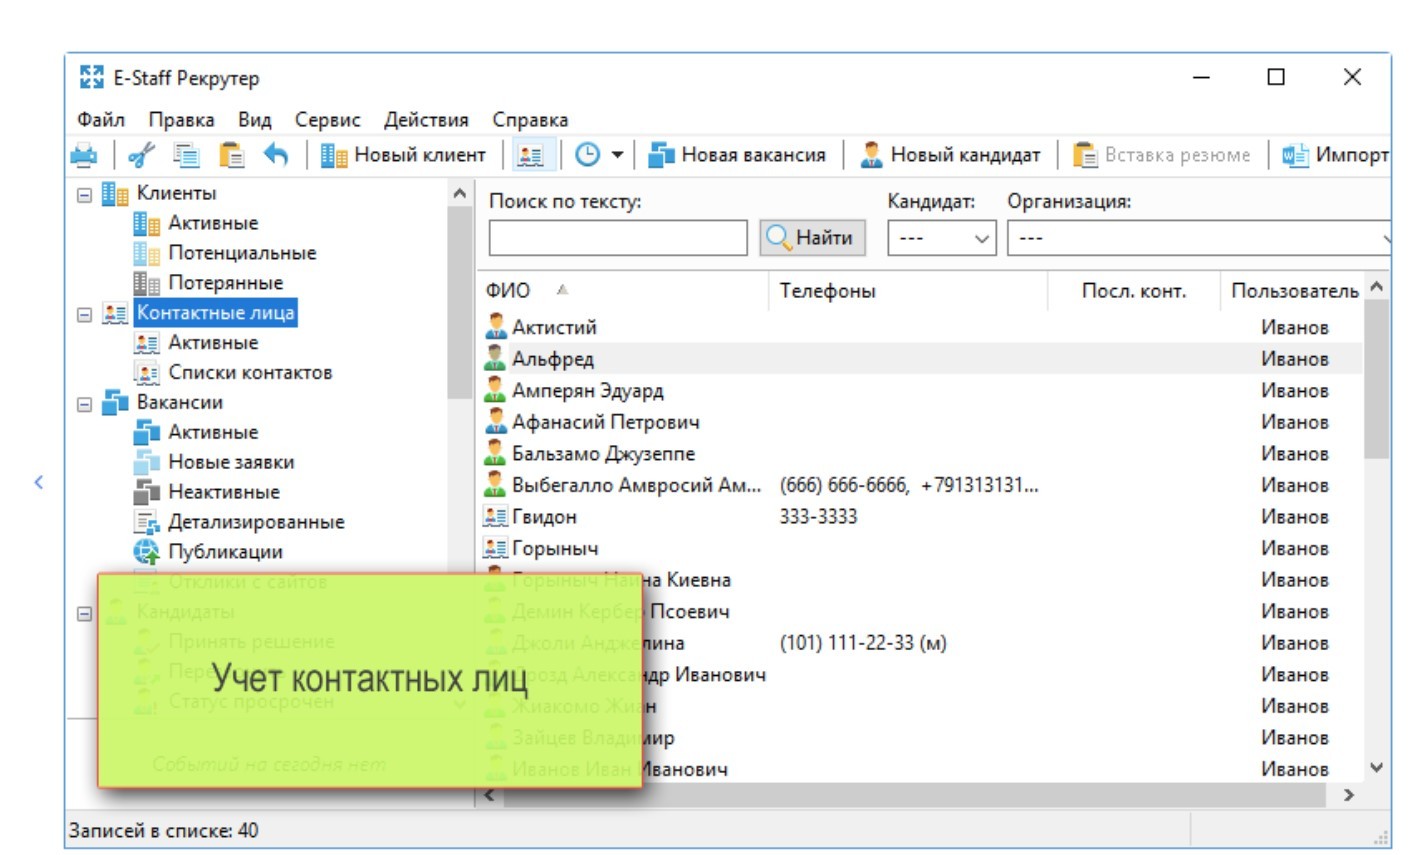Image resolution: width=1411 pixels, height=855 pixels.
Task: Click the Copy icon in the toolbar
Action: tap(187, 155)
